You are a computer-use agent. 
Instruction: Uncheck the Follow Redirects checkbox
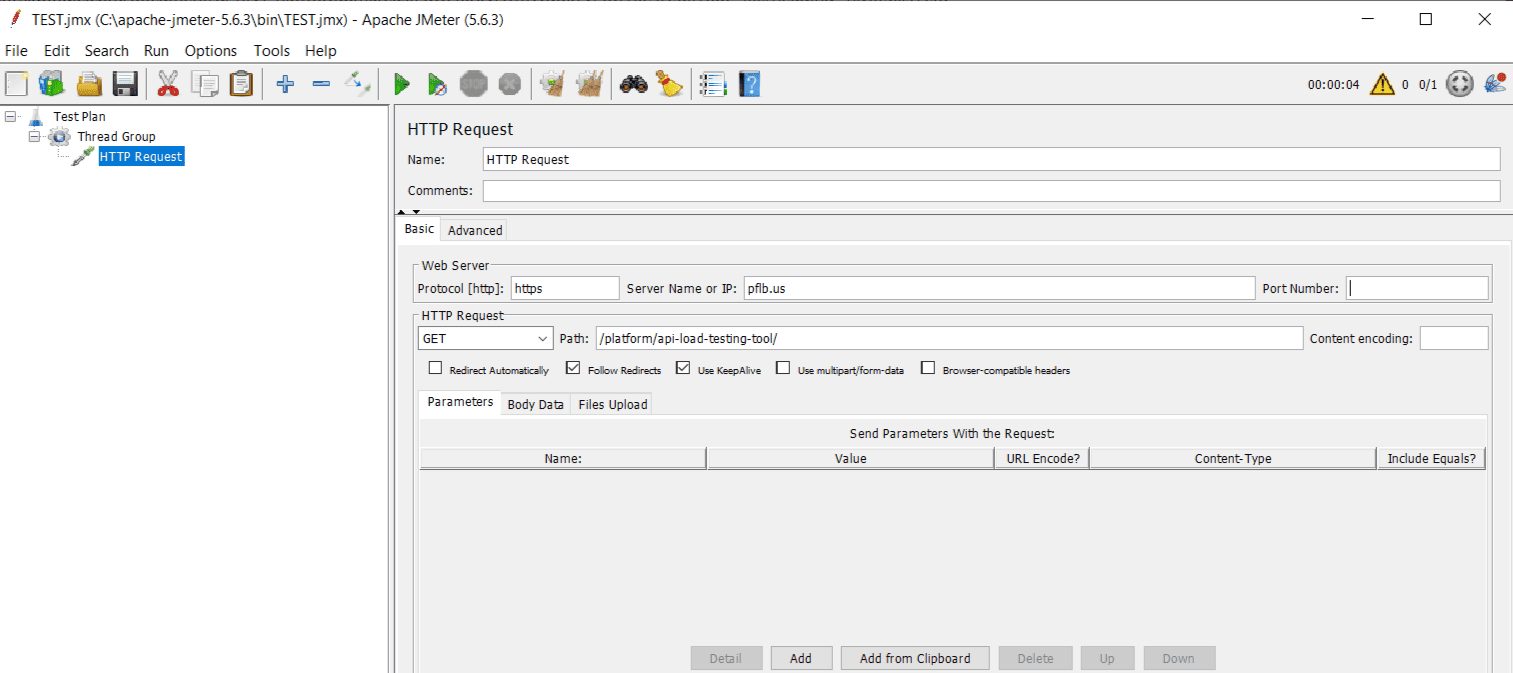[x=573, y=368]
